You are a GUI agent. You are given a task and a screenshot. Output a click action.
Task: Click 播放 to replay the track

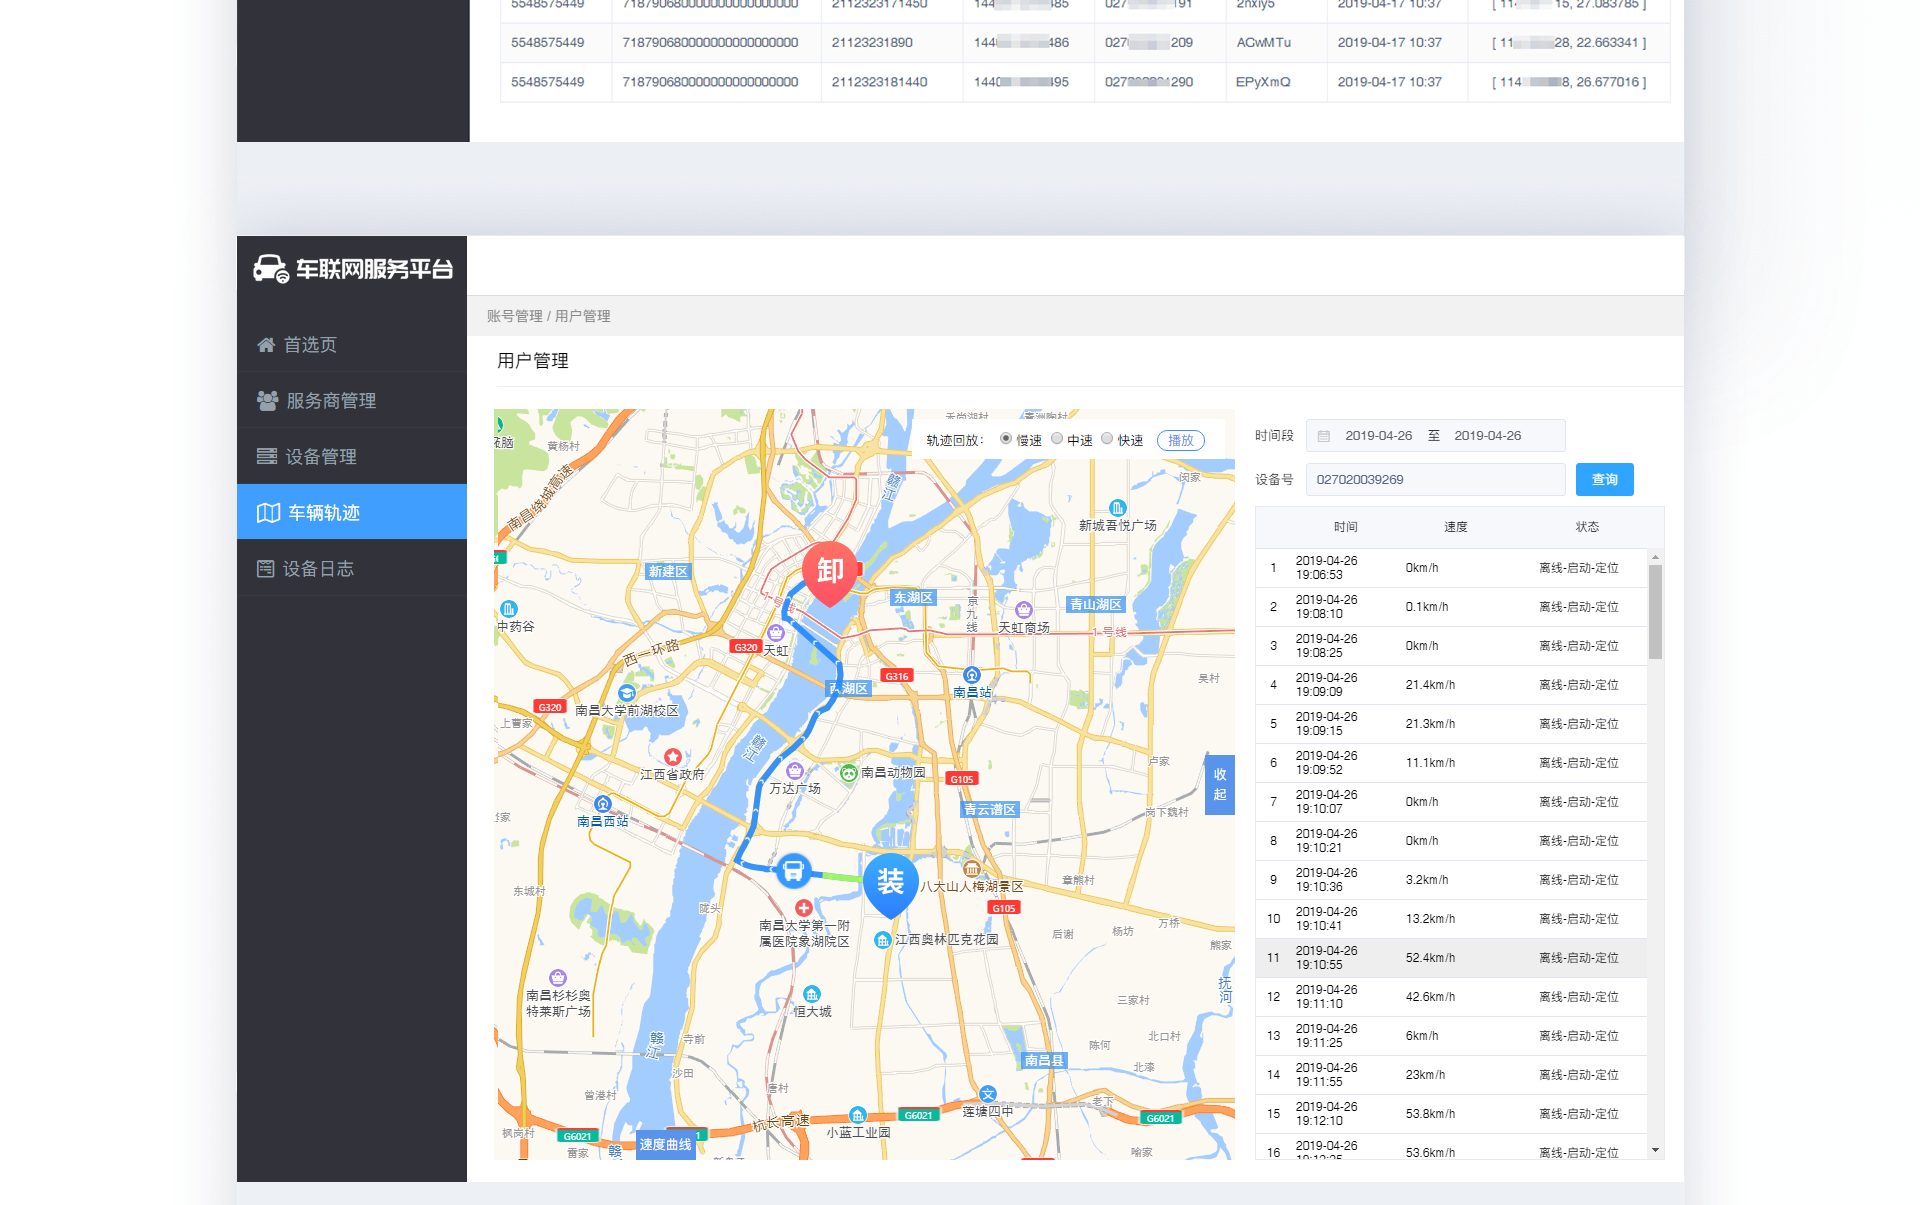click(1181, 440)
